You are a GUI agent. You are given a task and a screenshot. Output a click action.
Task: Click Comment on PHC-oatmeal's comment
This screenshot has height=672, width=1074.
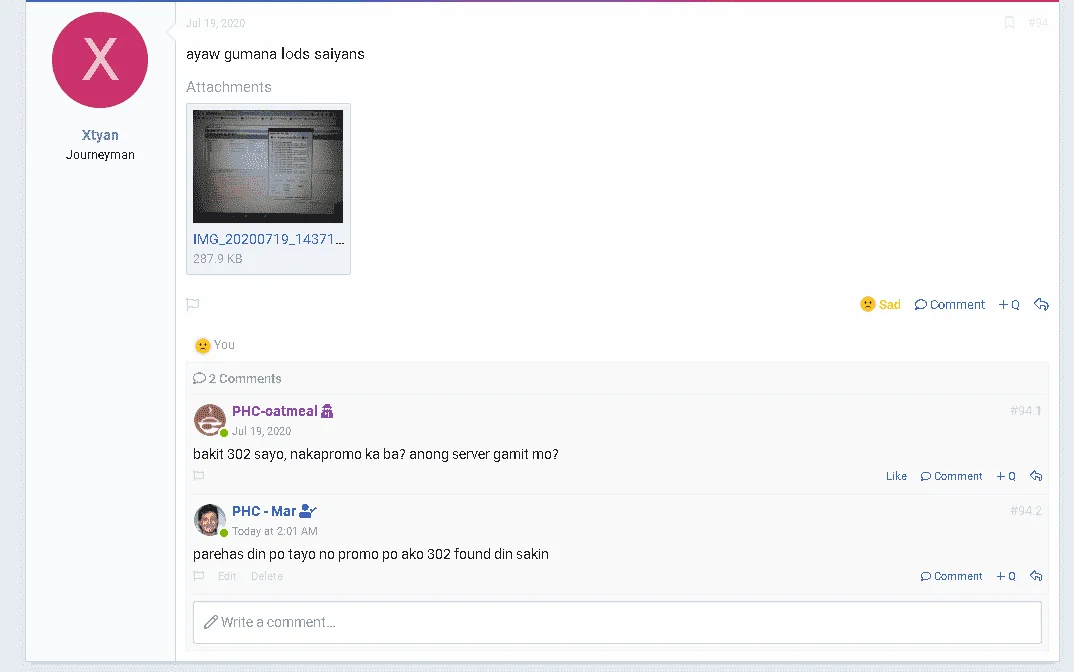click(951, 476)
